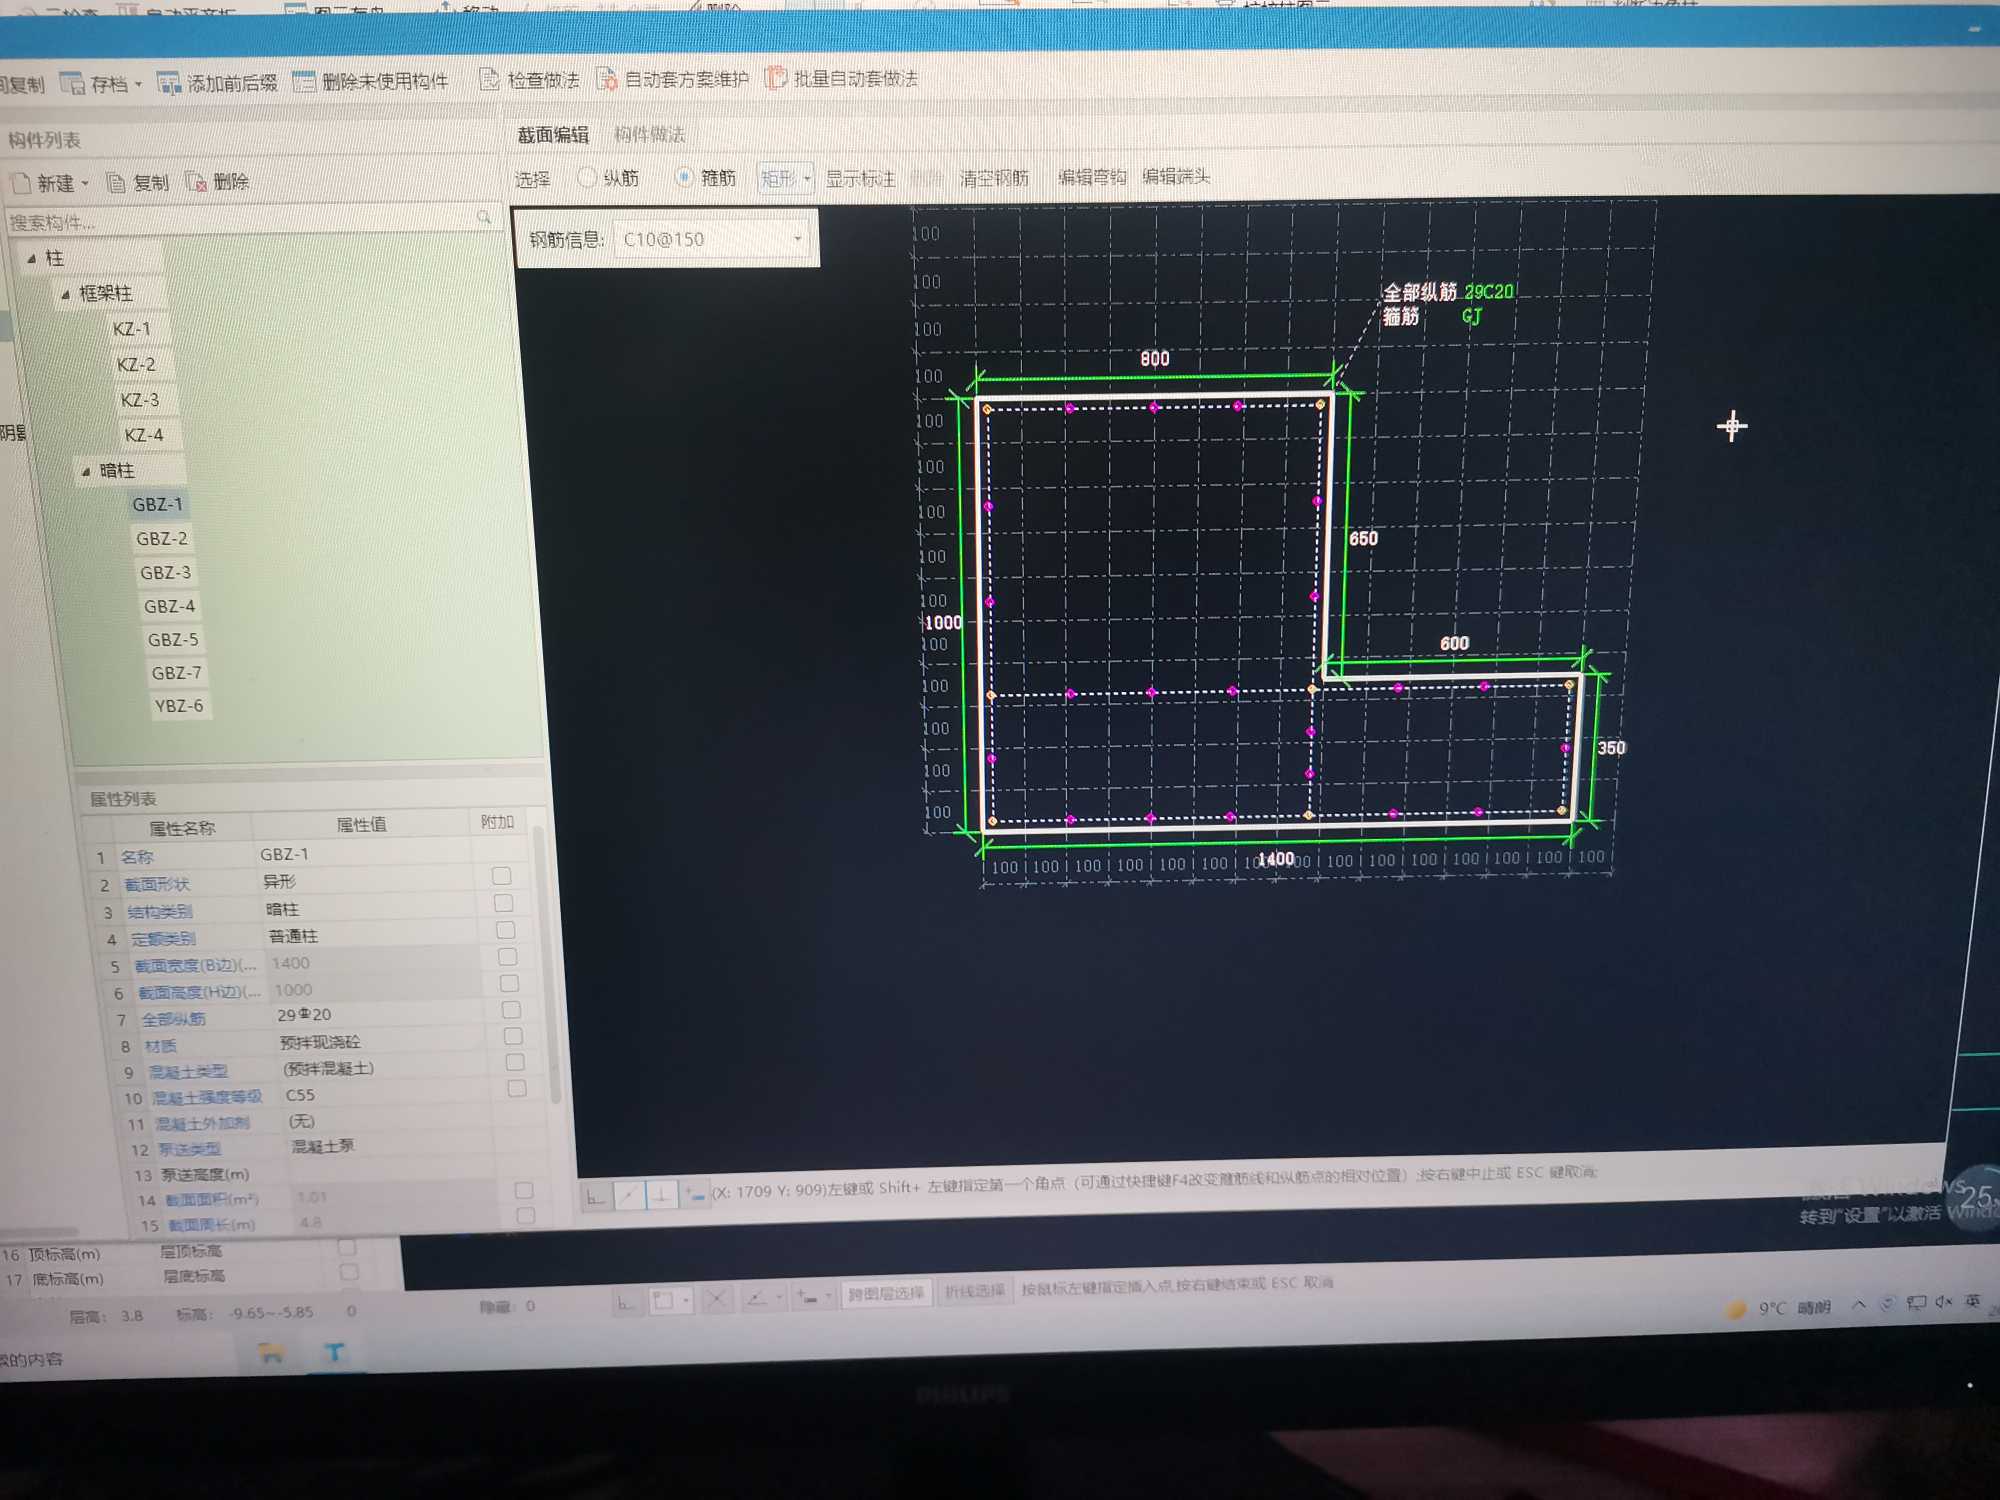
Task: Open dropdown arrow beside angle snap icon
Action: coord(779,1298)
